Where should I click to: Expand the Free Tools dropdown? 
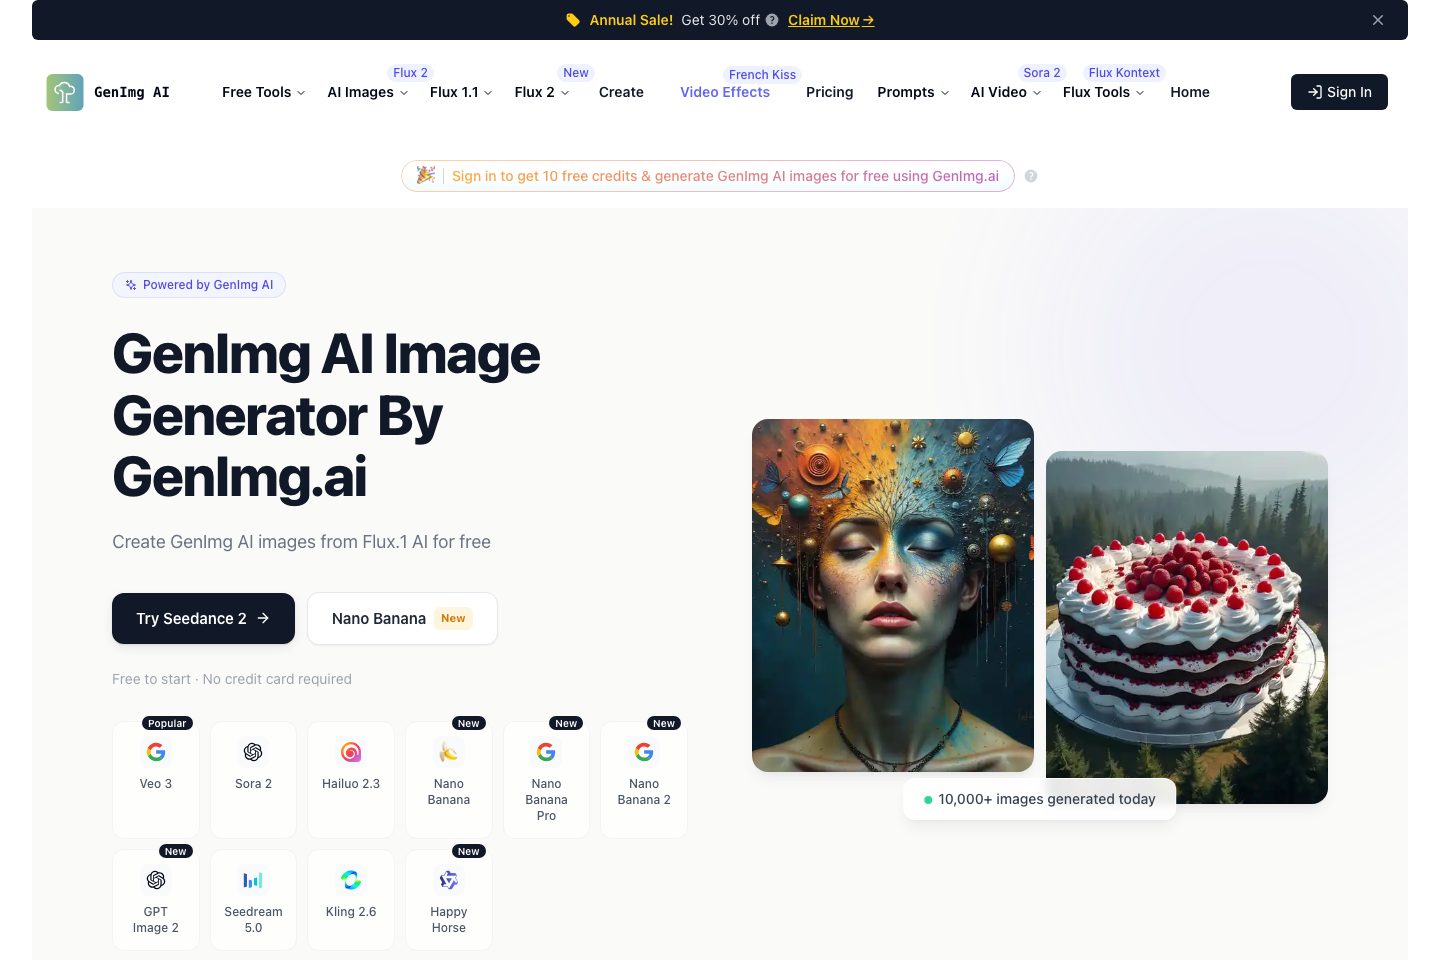point(264,92)
